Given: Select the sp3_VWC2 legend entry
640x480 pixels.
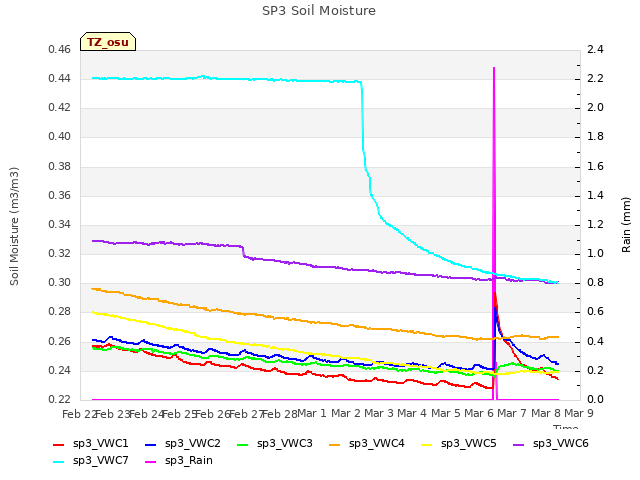Looking at the screenshot, I should pos(182,443).
